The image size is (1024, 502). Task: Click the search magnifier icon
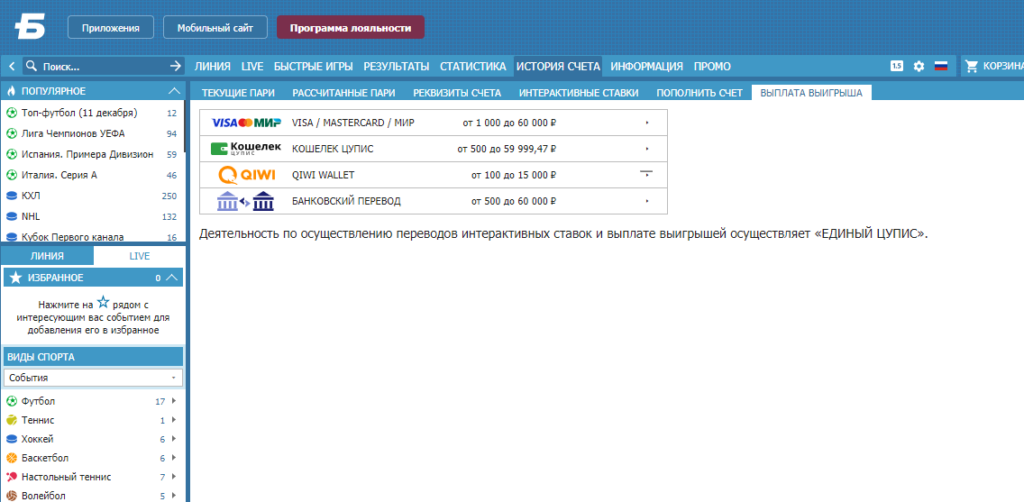click(32, 66)
